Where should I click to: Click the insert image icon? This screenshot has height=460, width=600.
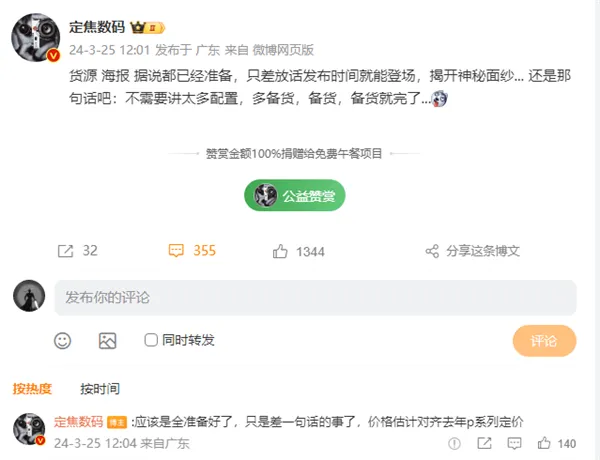point(108,341)
